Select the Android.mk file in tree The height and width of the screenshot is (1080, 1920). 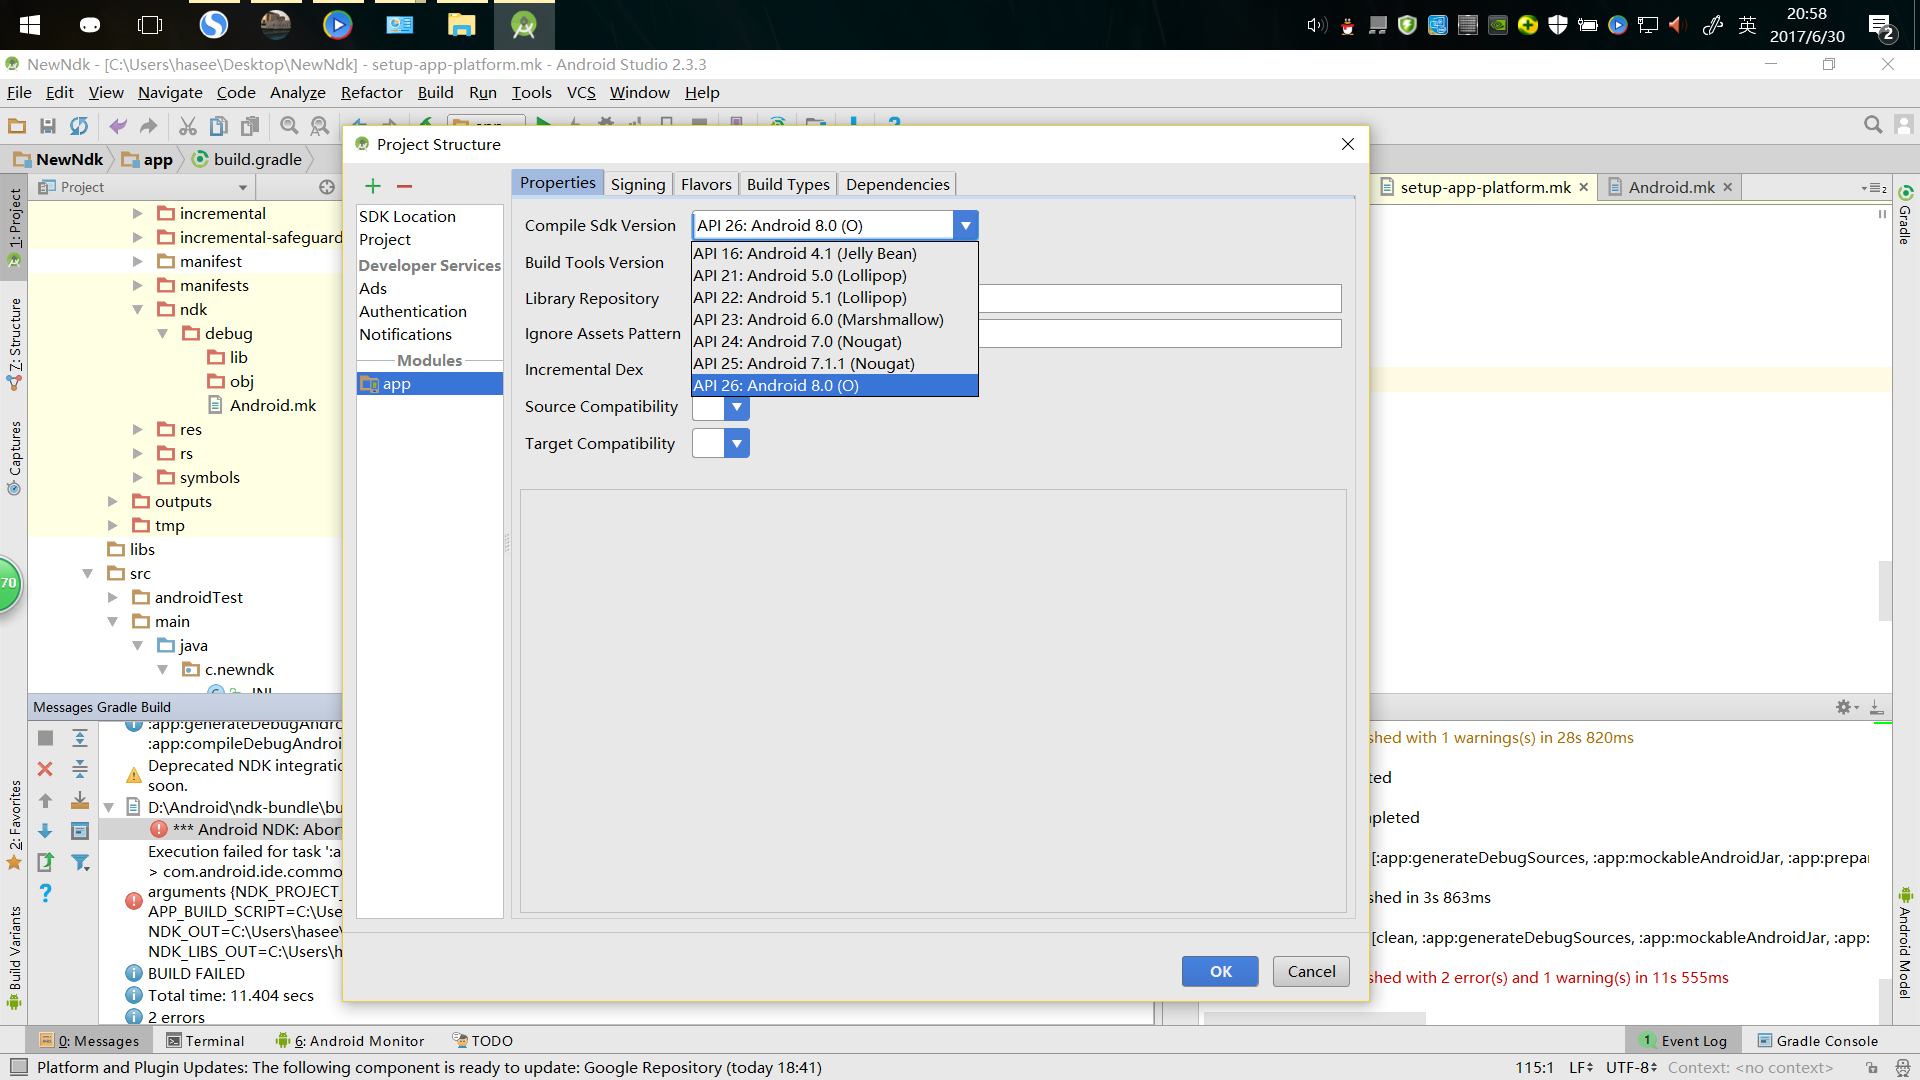[273, 405]
